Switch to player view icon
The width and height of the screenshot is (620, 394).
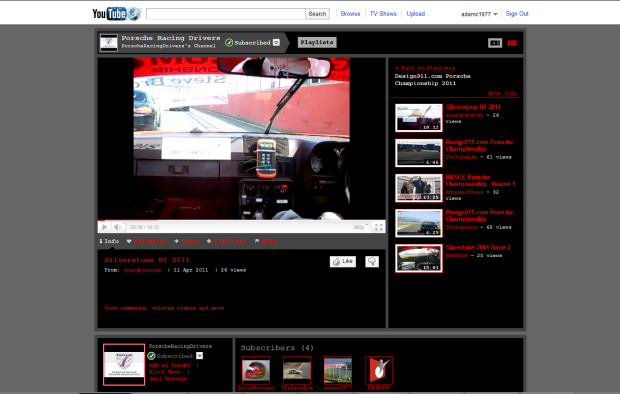pyautogui.click(x=495, y=43)
